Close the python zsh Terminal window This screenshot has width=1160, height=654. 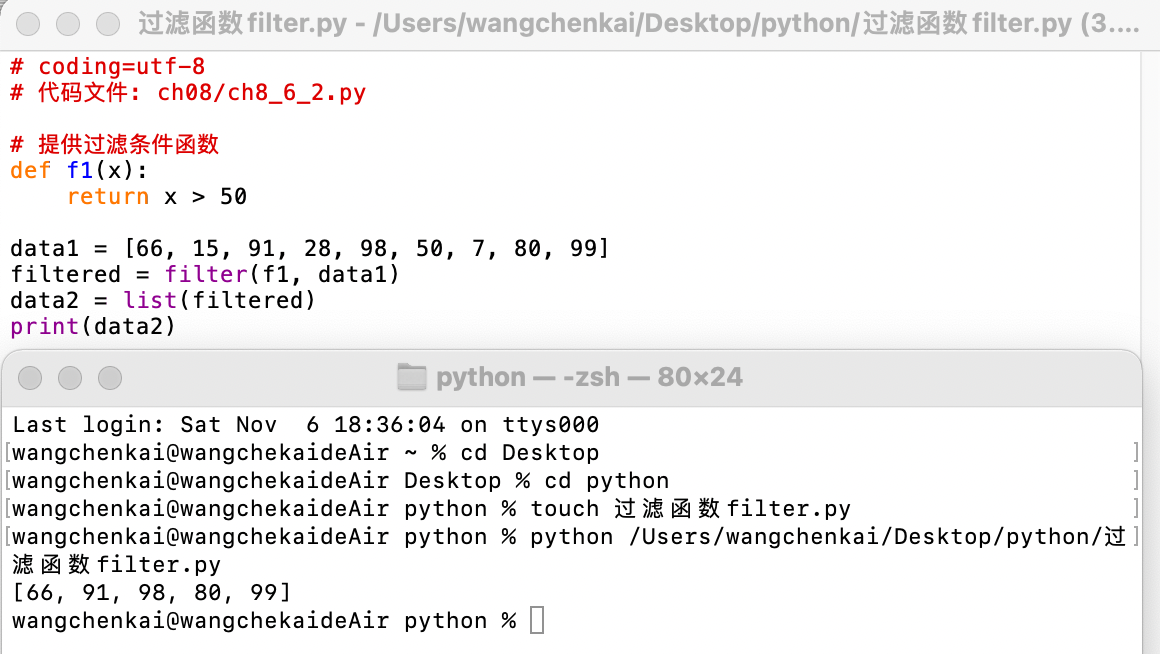[x=30, y=377]
